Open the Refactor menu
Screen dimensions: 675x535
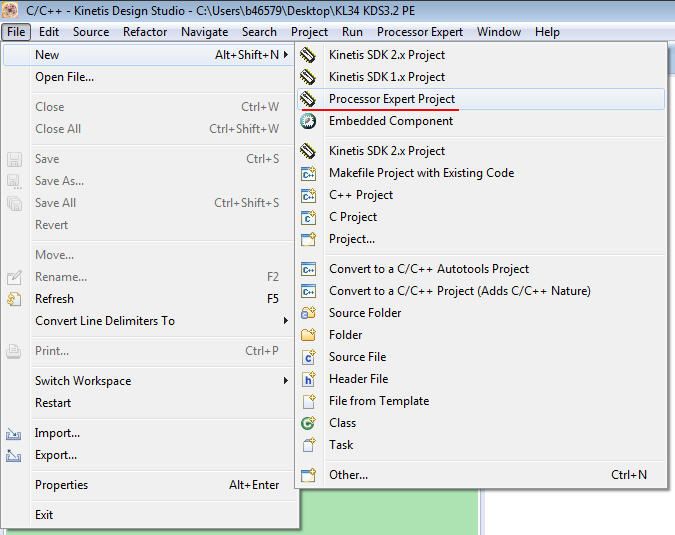point(145,32)
